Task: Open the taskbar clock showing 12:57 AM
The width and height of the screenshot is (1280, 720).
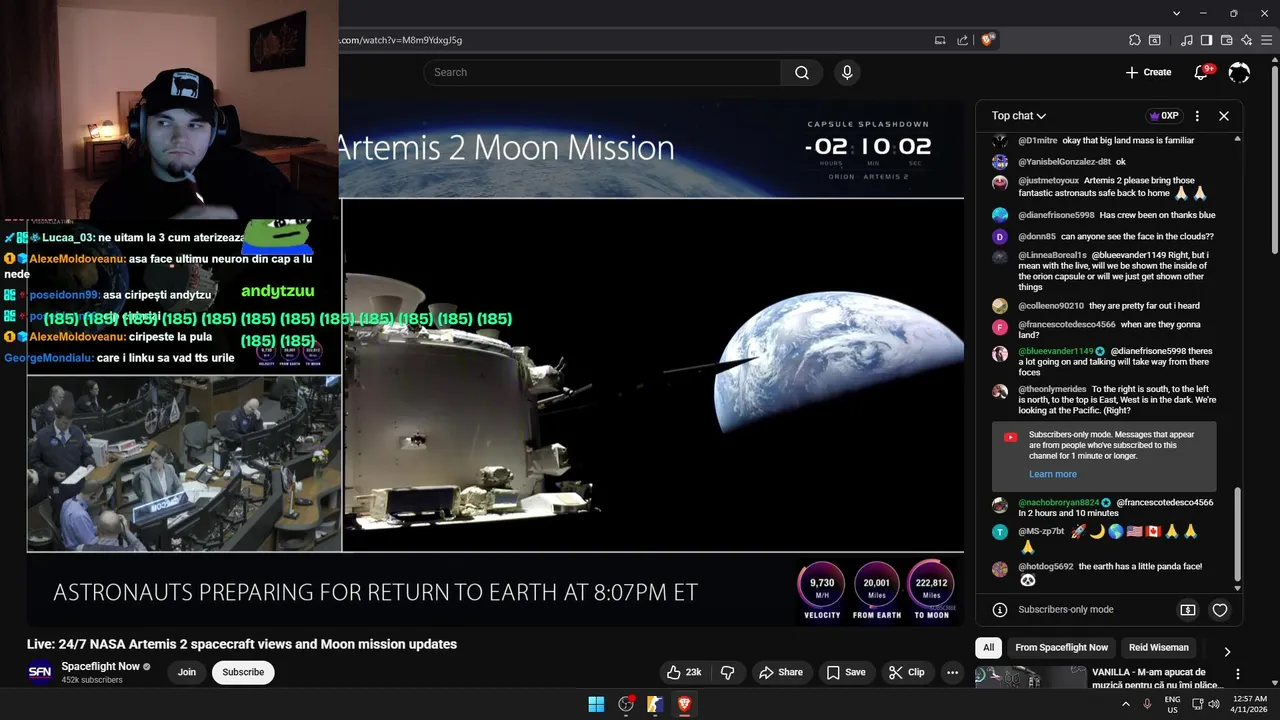Action: pyautogui.click(x=1248, y=704)
